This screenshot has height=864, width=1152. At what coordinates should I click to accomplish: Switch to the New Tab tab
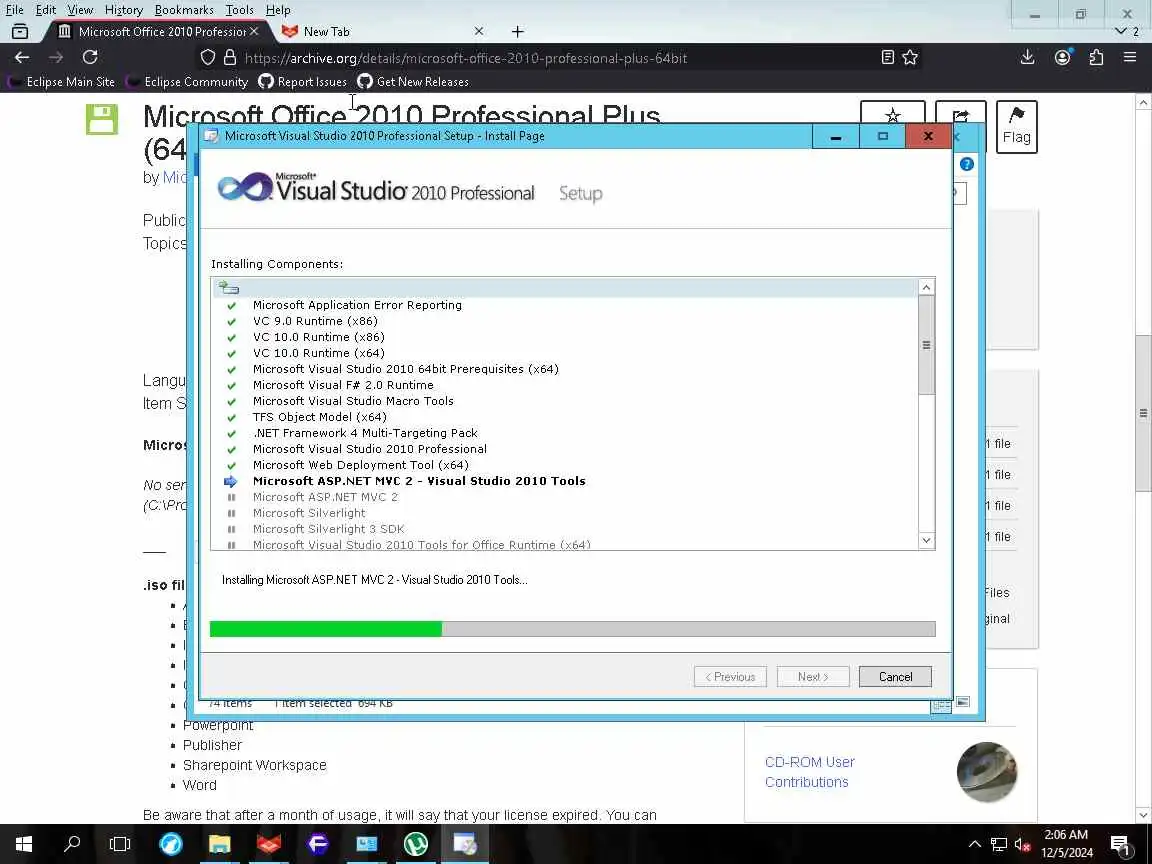click(382, 32)
